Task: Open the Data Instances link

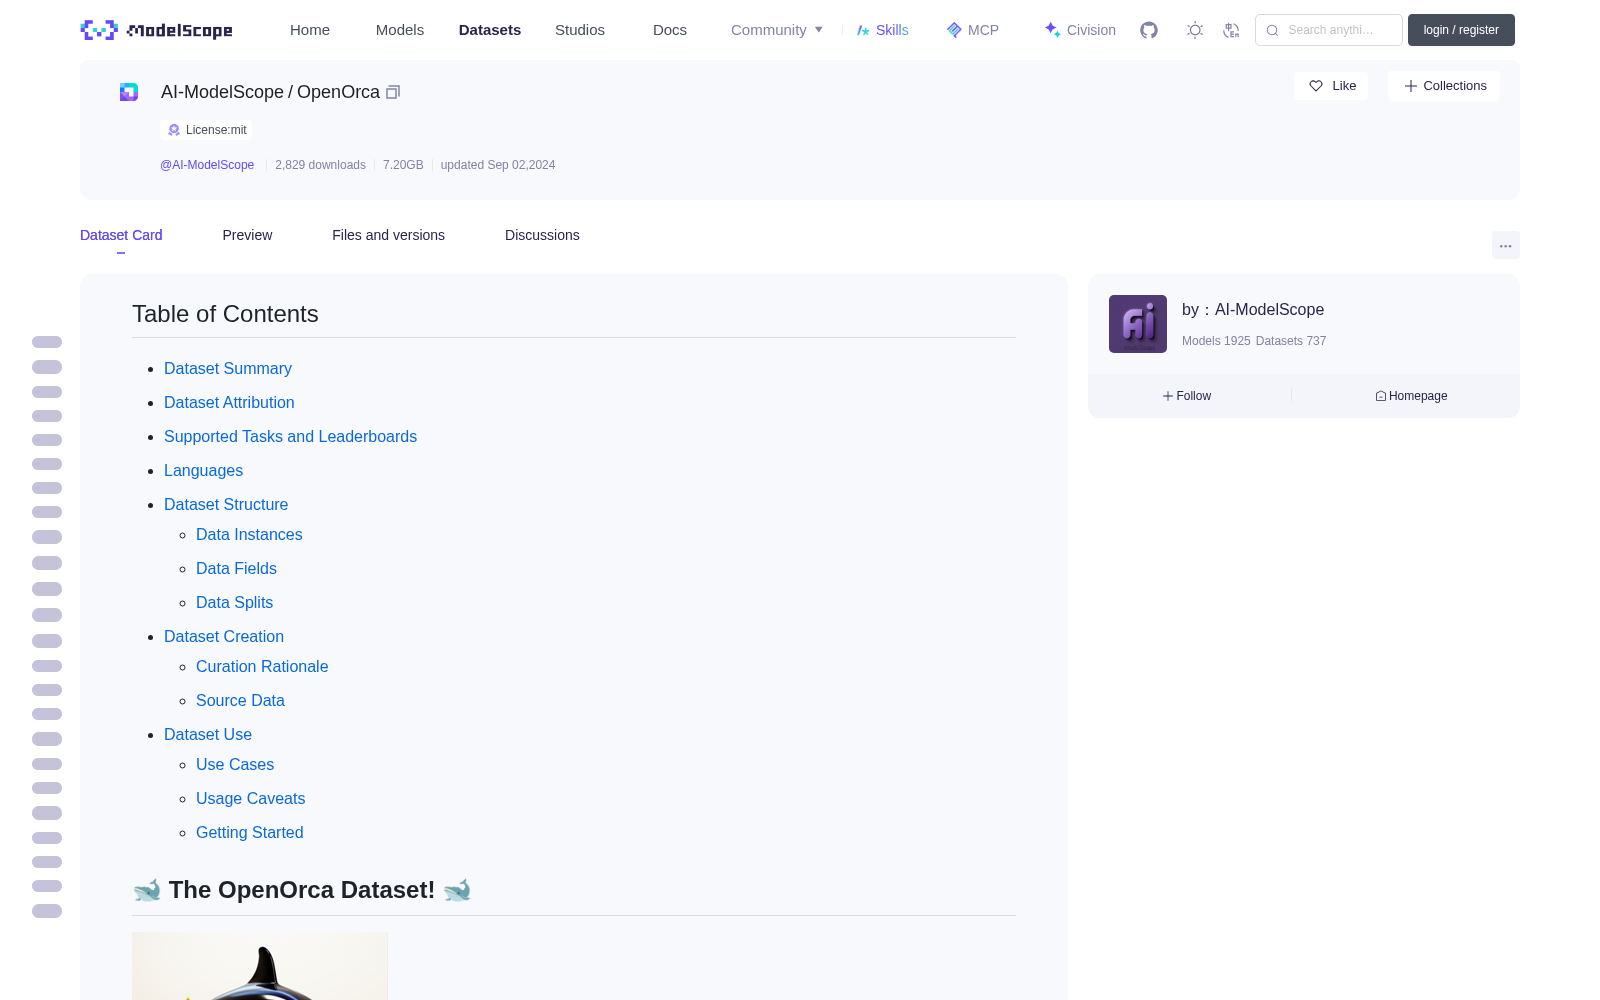Action: coord(249,535)
